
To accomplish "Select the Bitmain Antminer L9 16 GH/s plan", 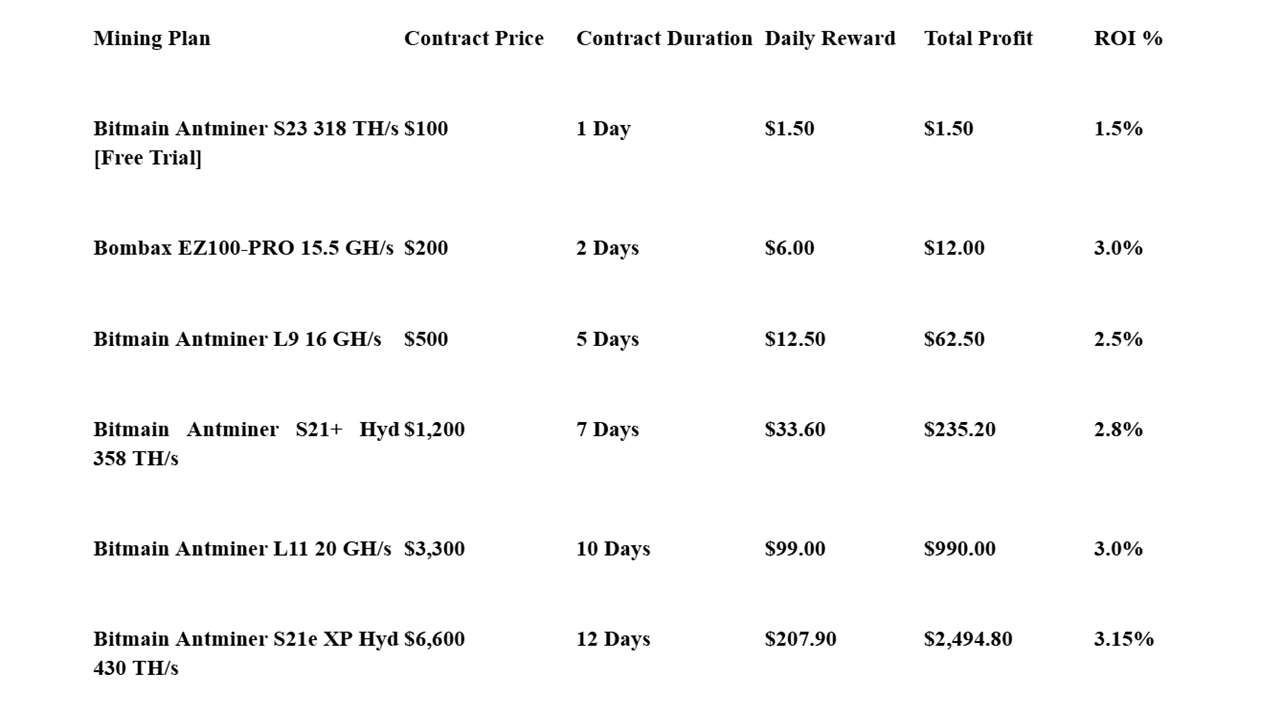I will (x=237, y=339).
